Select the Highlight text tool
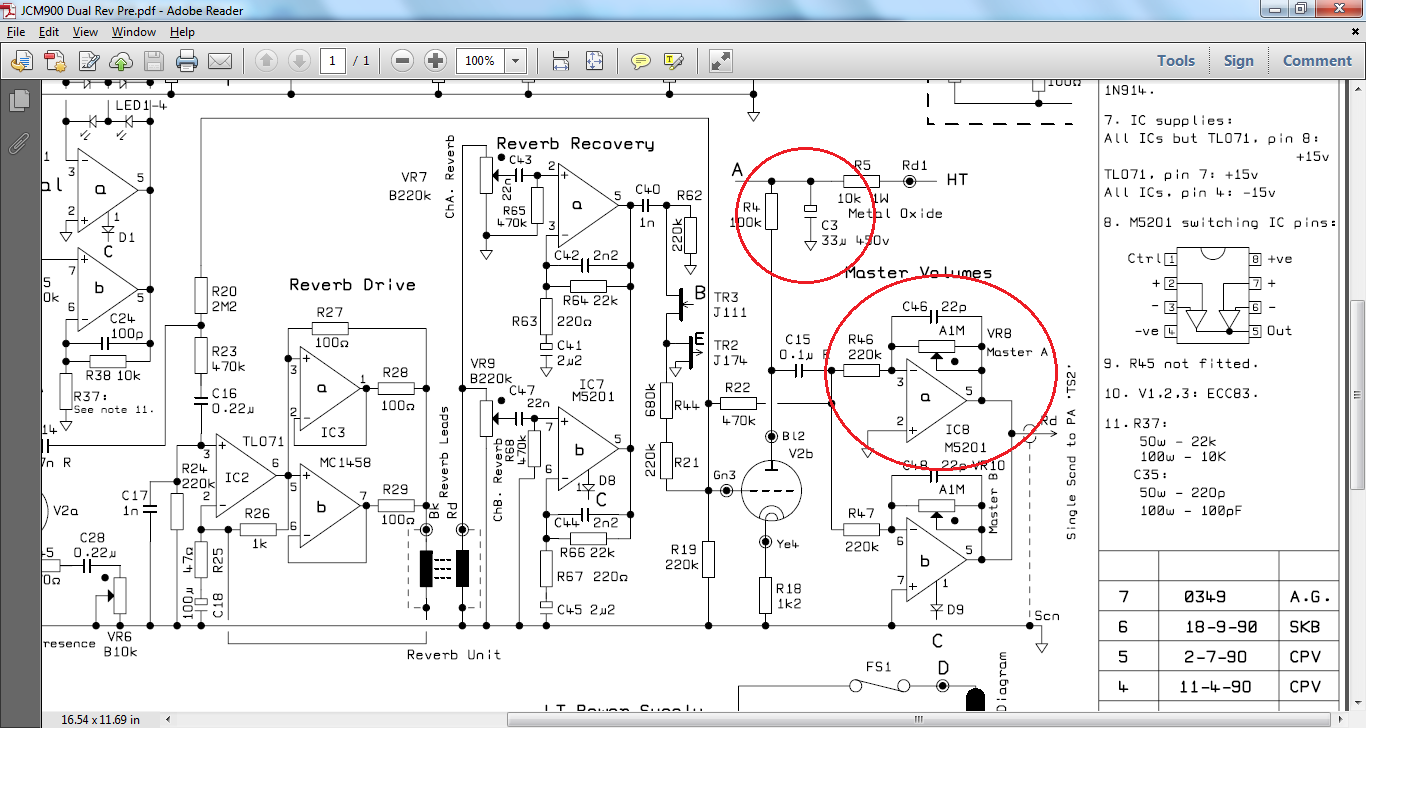The width and height of the screenshot is (1421, 800). tap(673, 61)
